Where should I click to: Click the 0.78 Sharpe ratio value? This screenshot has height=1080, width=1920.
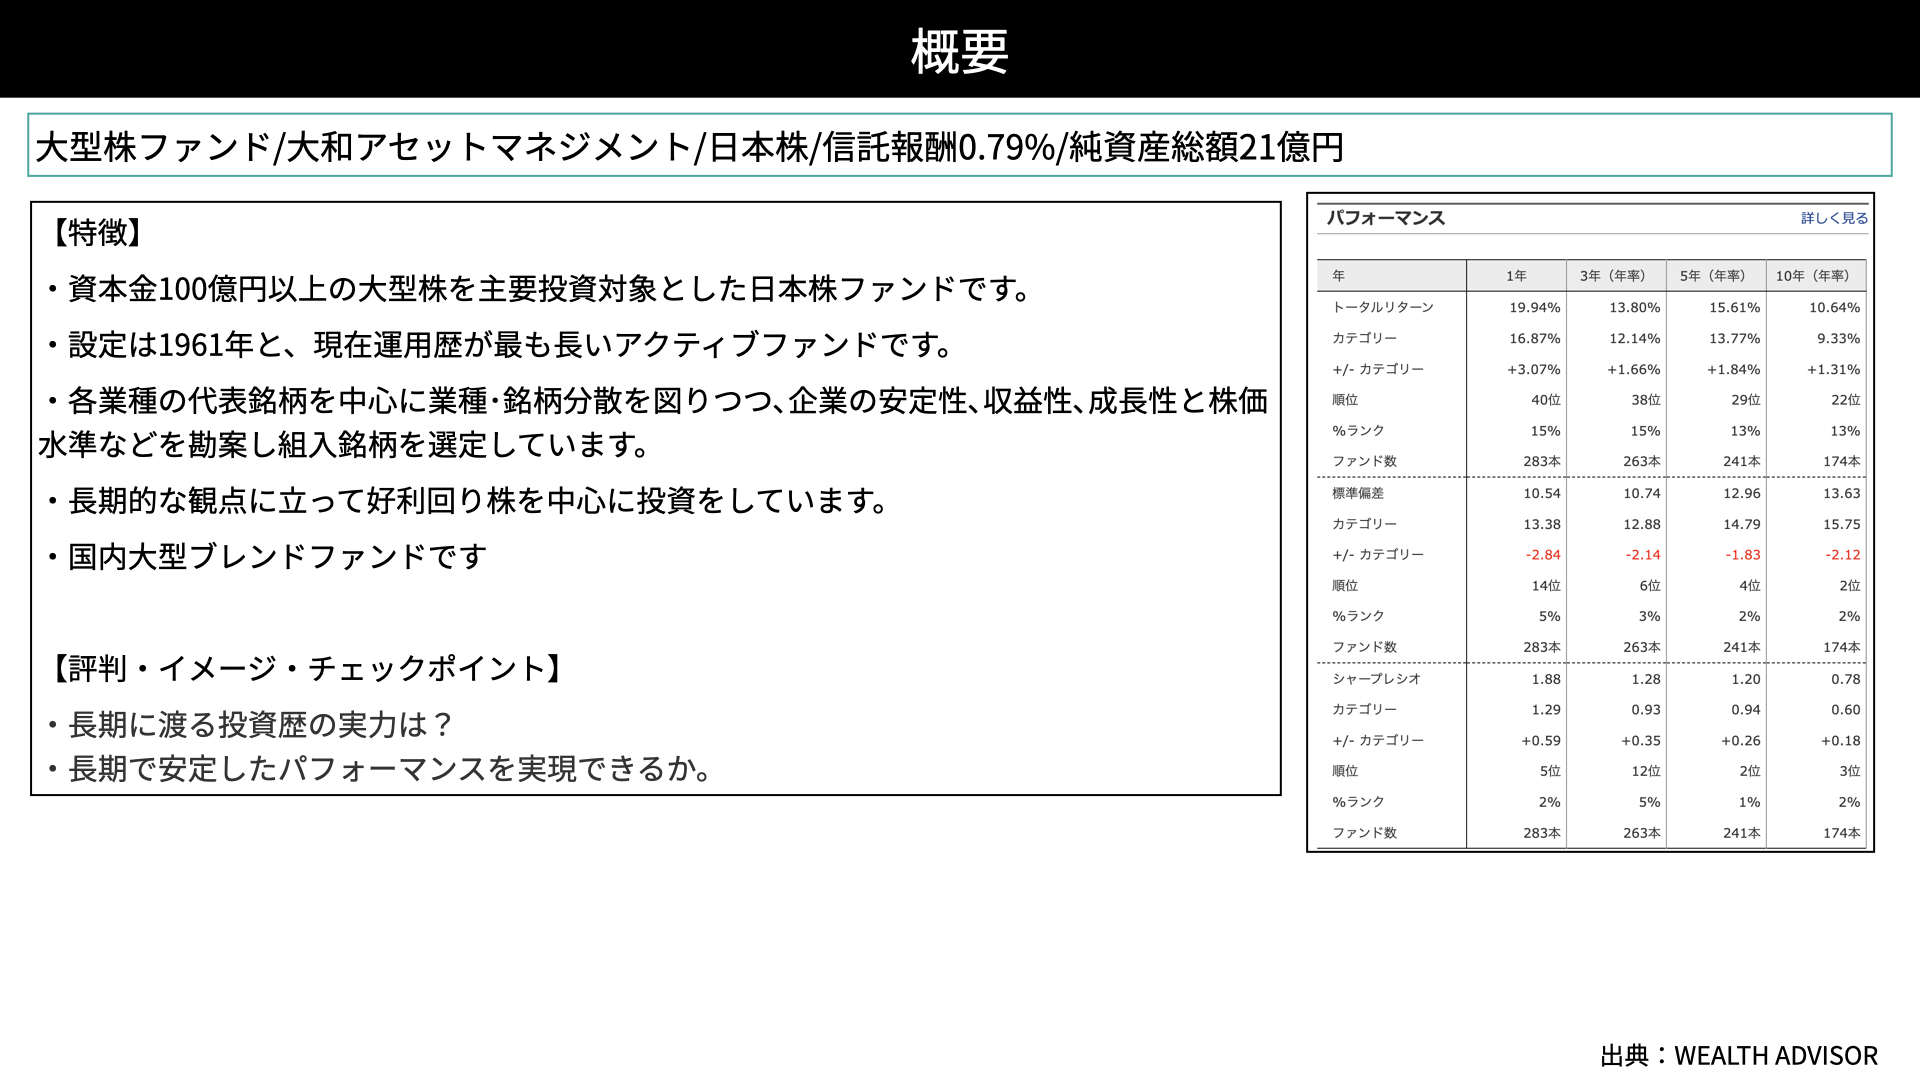(x=1846, y=679)
